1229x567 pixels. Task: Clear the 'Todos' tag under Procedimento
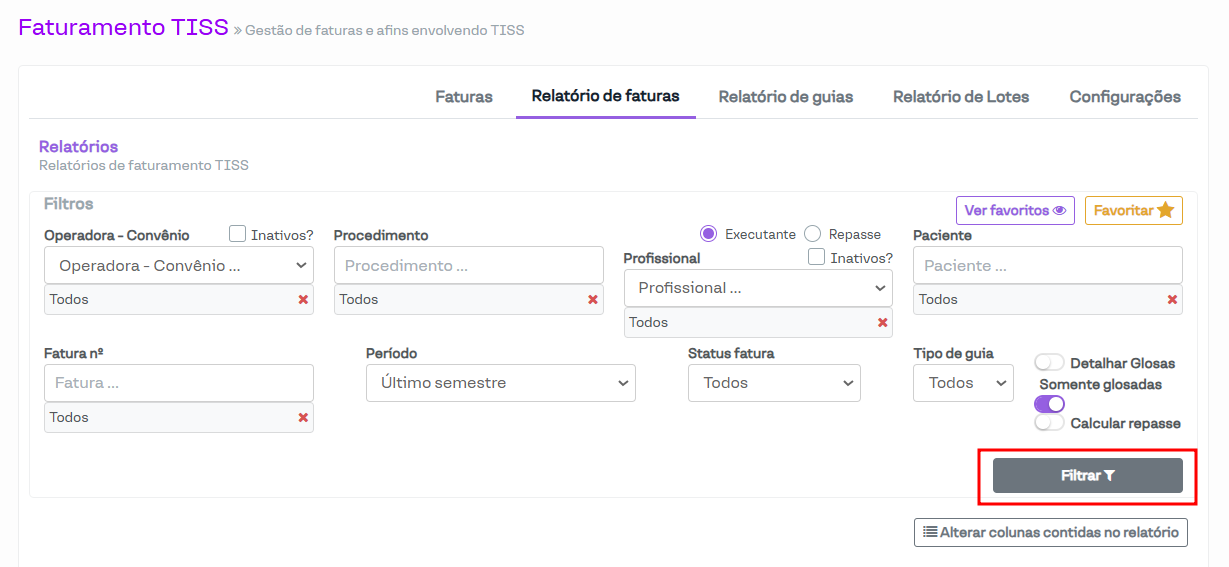(593, 300)
